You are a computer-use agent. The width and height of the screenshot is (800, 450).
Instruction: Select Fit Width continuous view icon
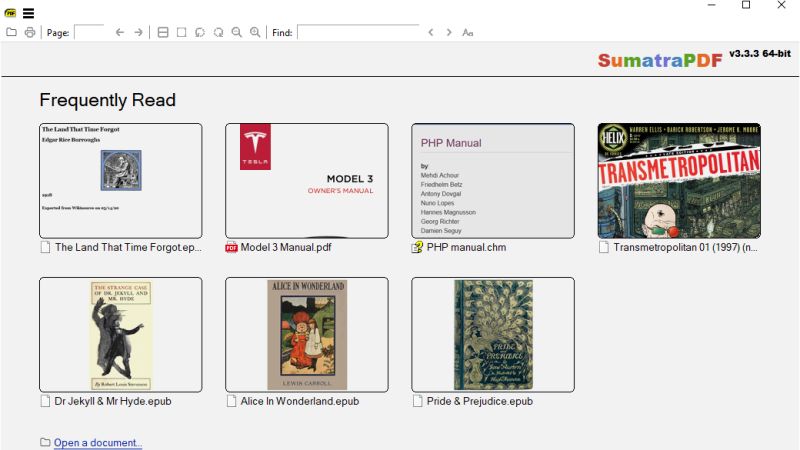click(x=163, y=32)
